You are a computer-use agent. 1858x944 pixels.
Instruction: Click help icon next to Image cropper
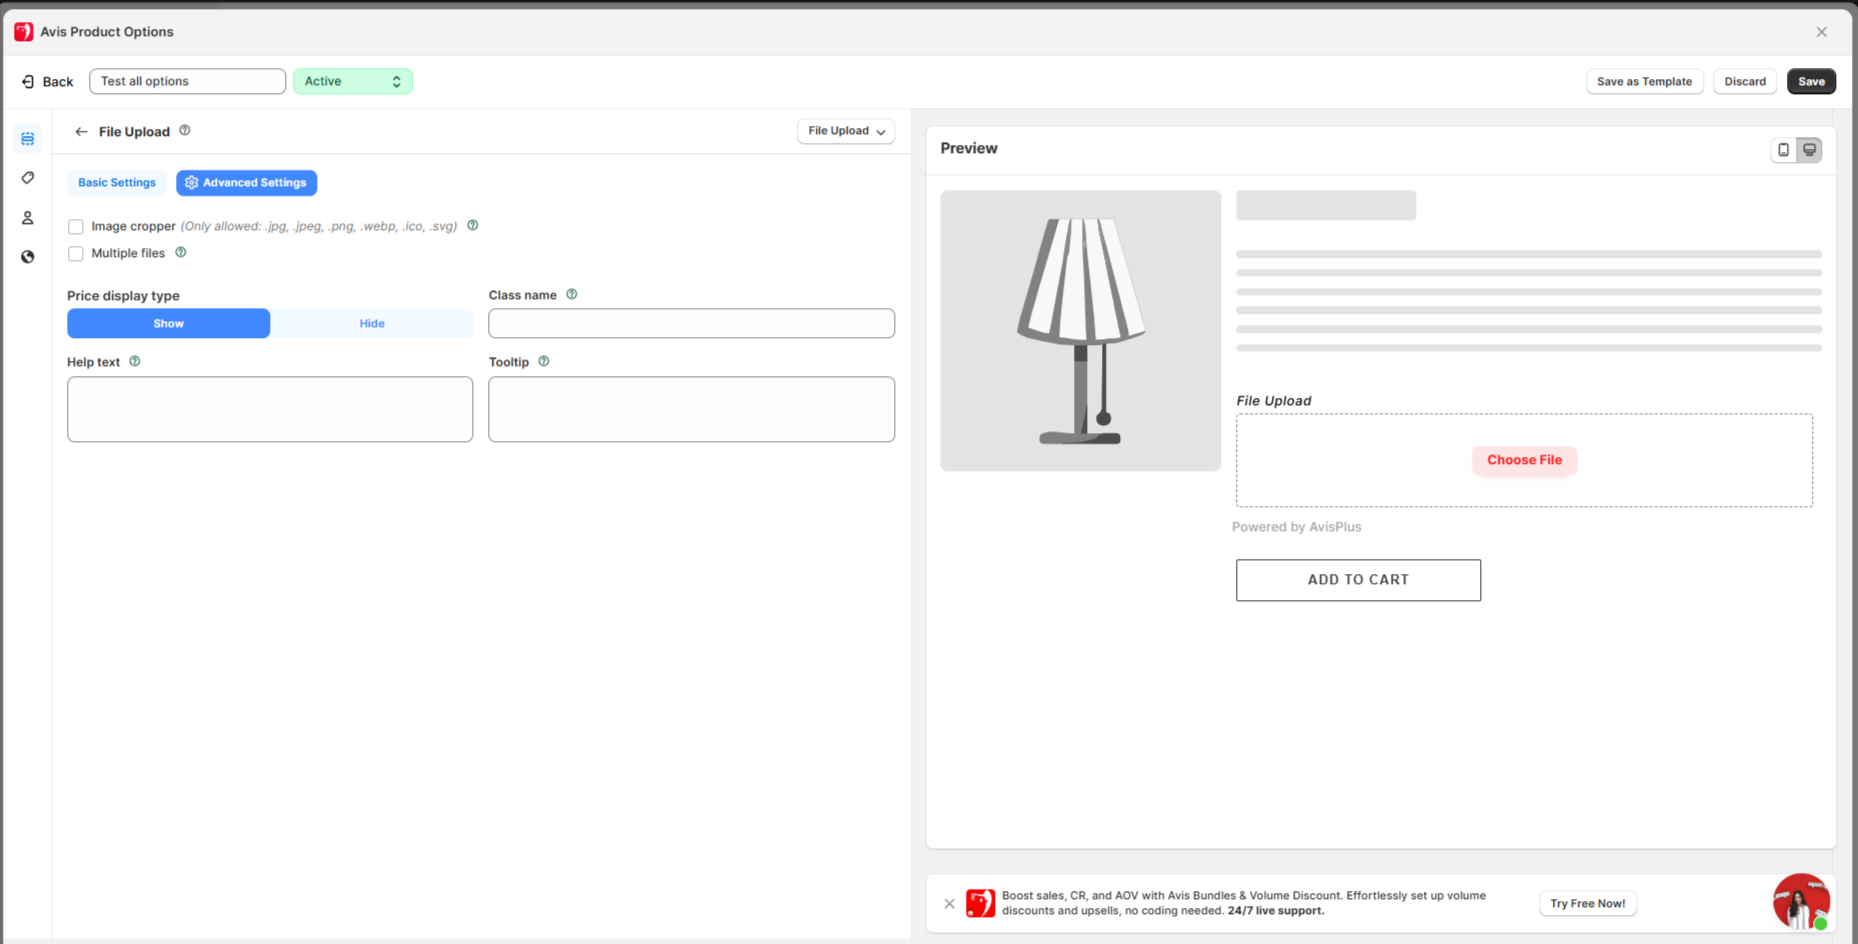coord(473,226)
